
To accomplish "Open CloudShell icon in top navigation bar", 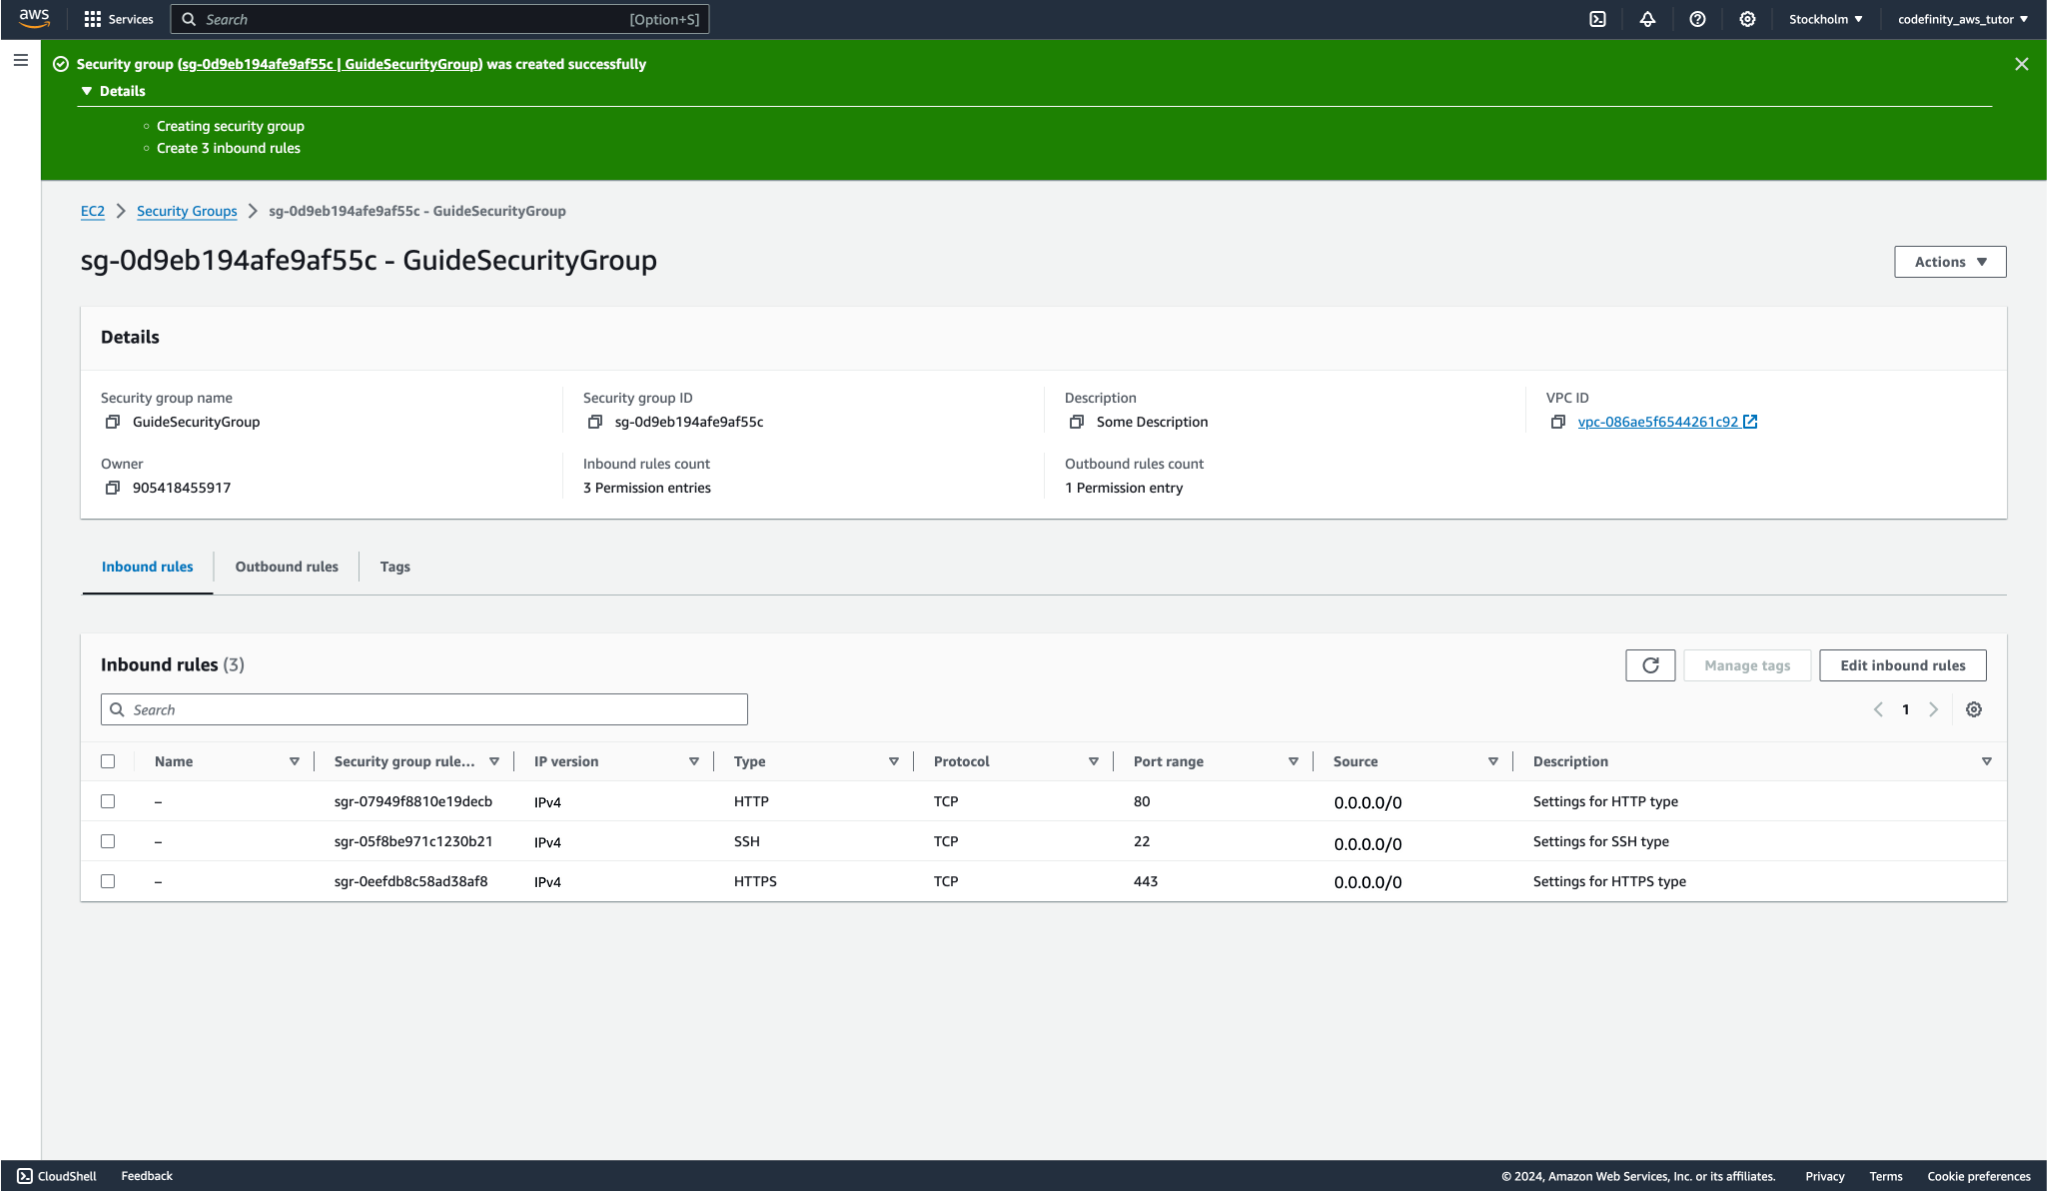I will click(1597, 19).
